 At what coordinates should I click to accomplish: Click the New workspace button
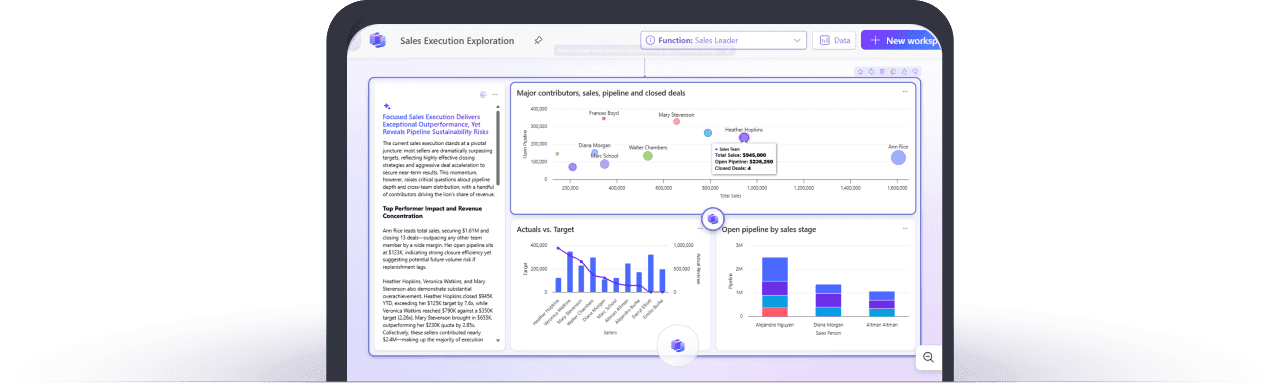click(901, 40)
